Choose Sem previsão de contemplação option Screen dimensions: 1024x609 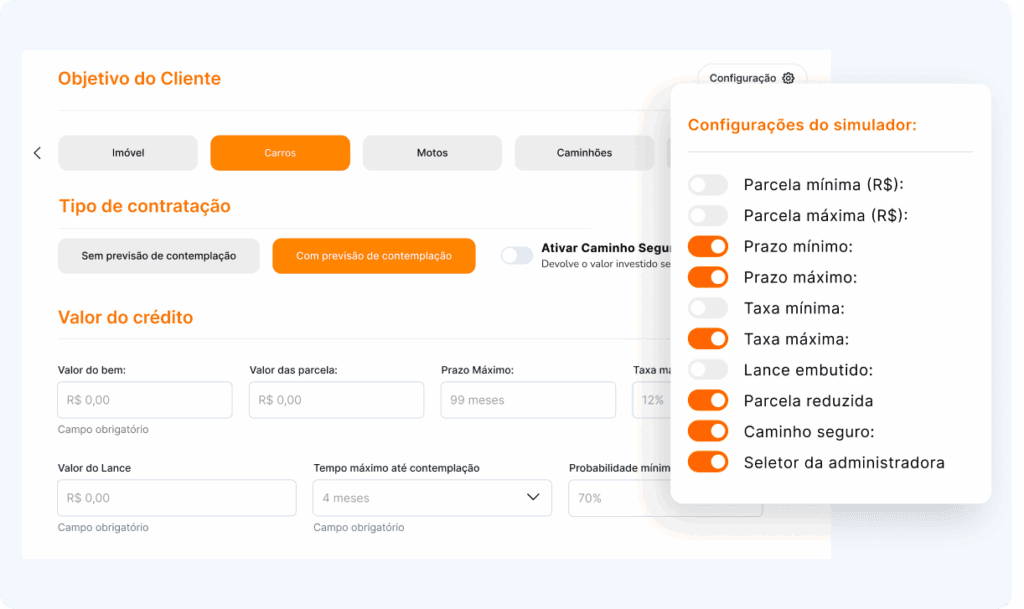coord(158,256)
